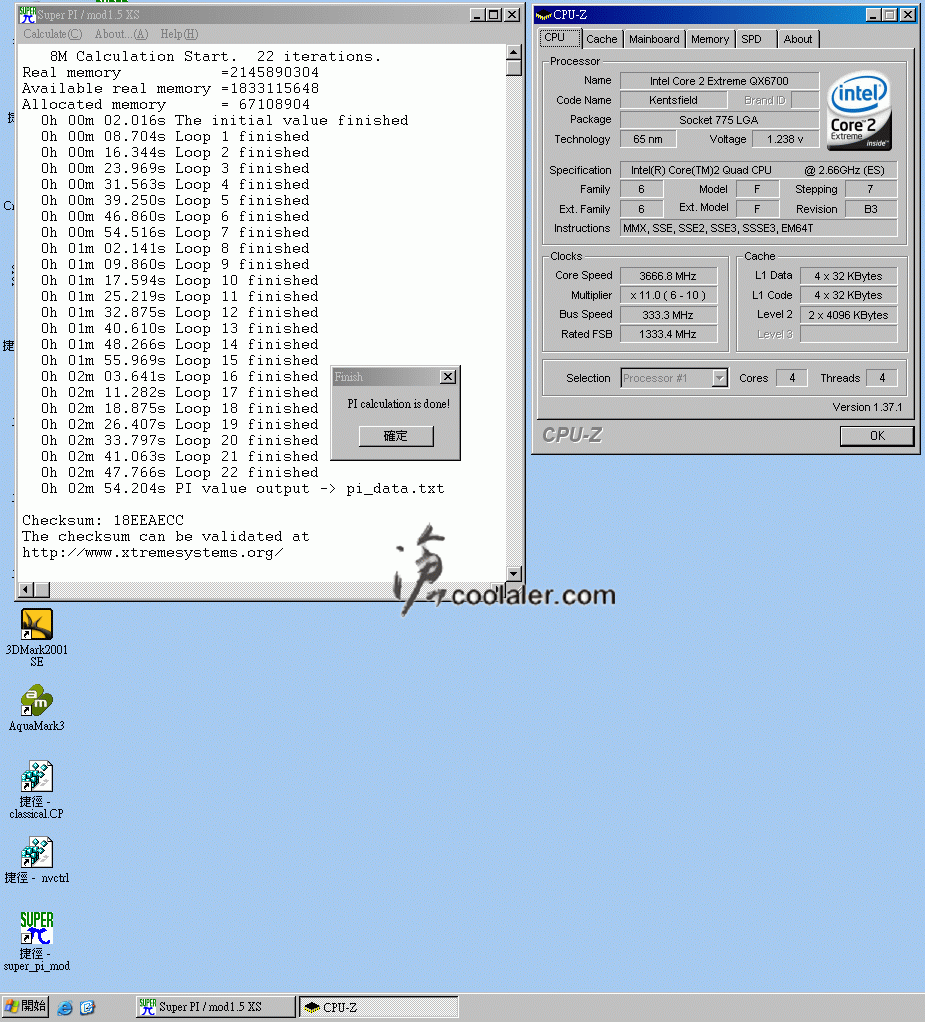Click the Checksum: 18EEAECC line
The height and width of the screenshot is (1022, 925).
(103, 521)
